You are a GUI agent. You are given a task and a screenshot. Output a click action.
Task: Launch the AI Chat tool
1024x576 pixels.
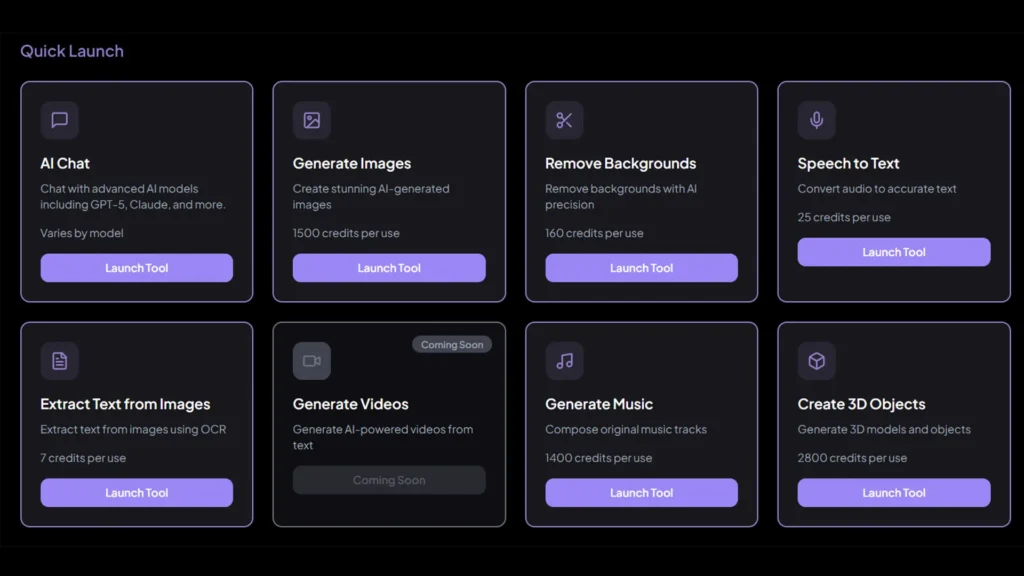coord(136,267)
